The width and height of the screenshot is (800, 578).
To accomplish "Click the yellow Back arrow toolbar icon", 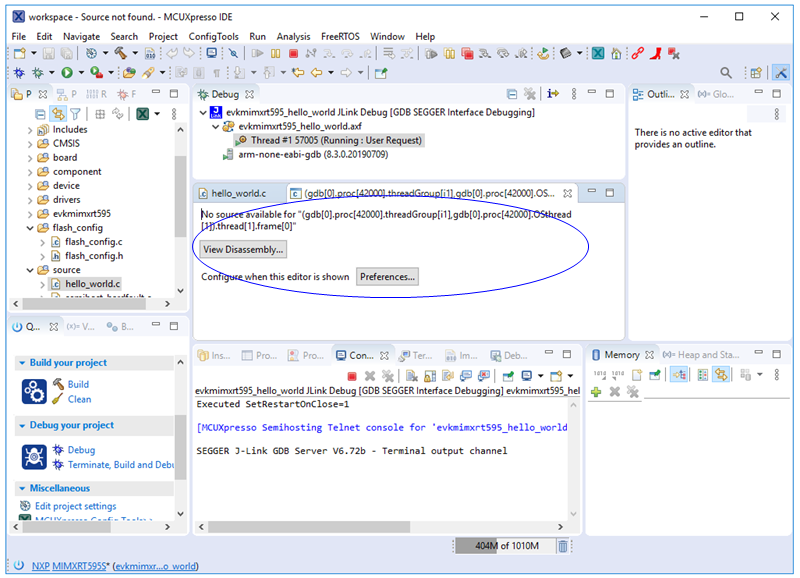I will [316, 73].
